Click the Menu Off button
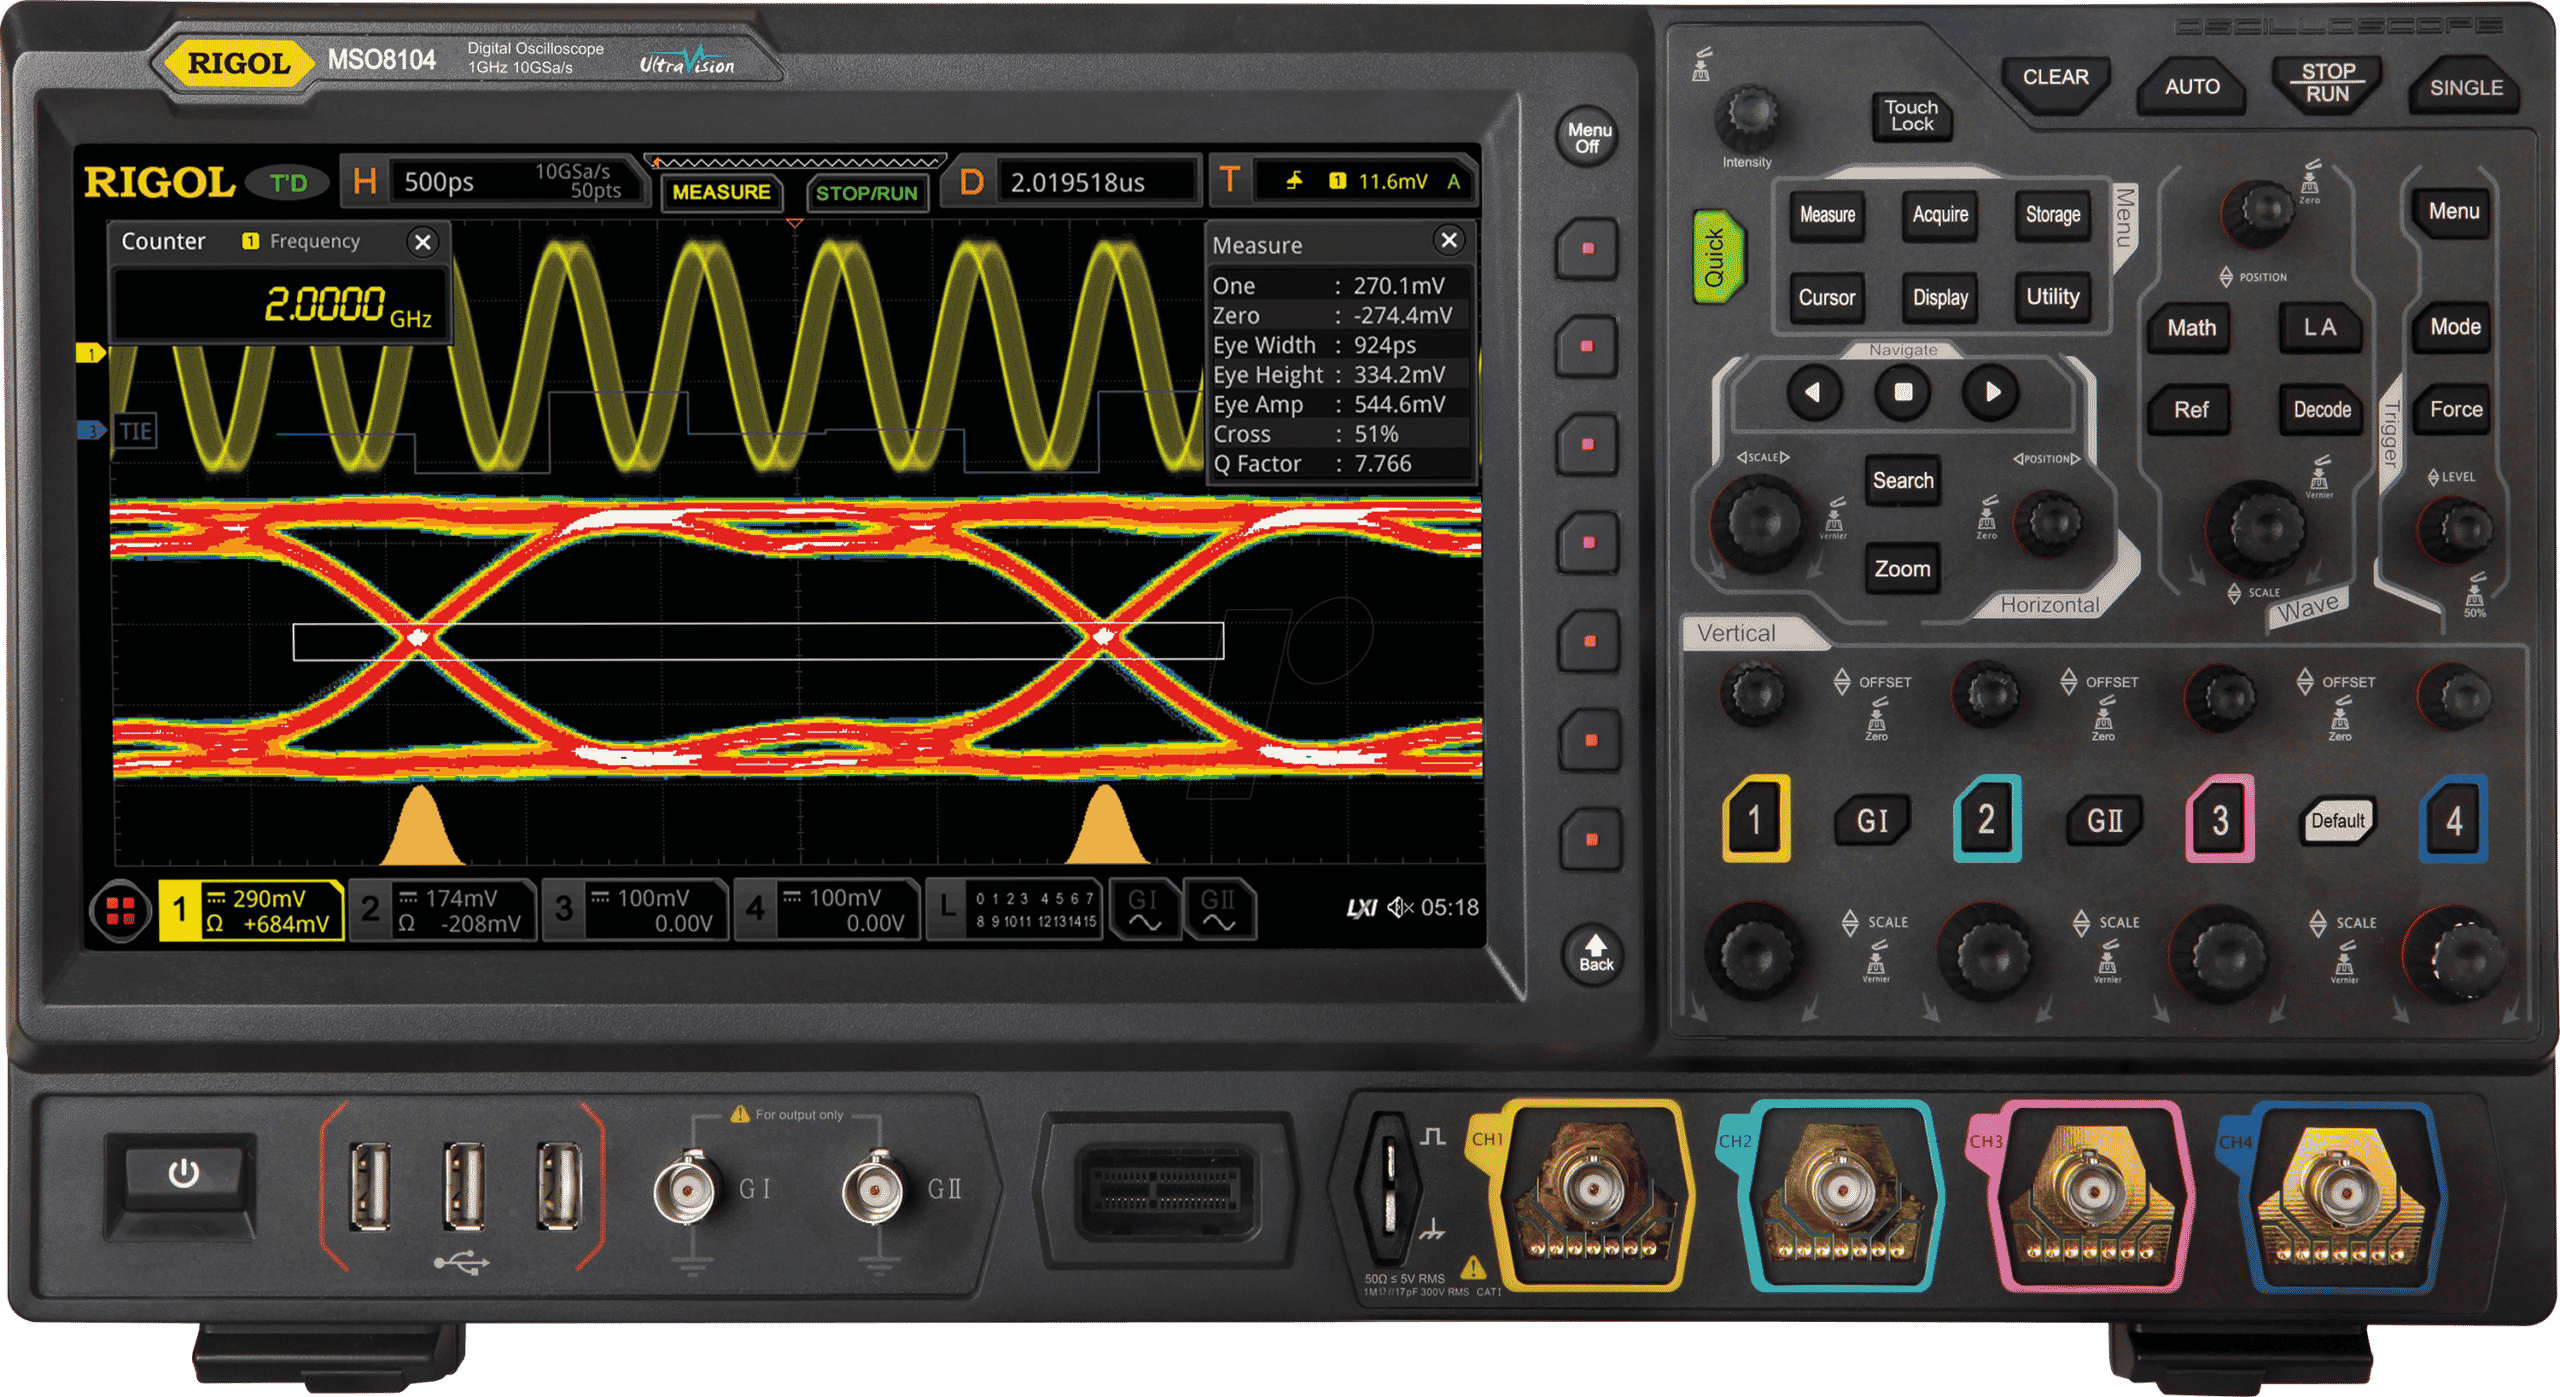This screenshot has width=2560, height=1397. (1588, 138)
